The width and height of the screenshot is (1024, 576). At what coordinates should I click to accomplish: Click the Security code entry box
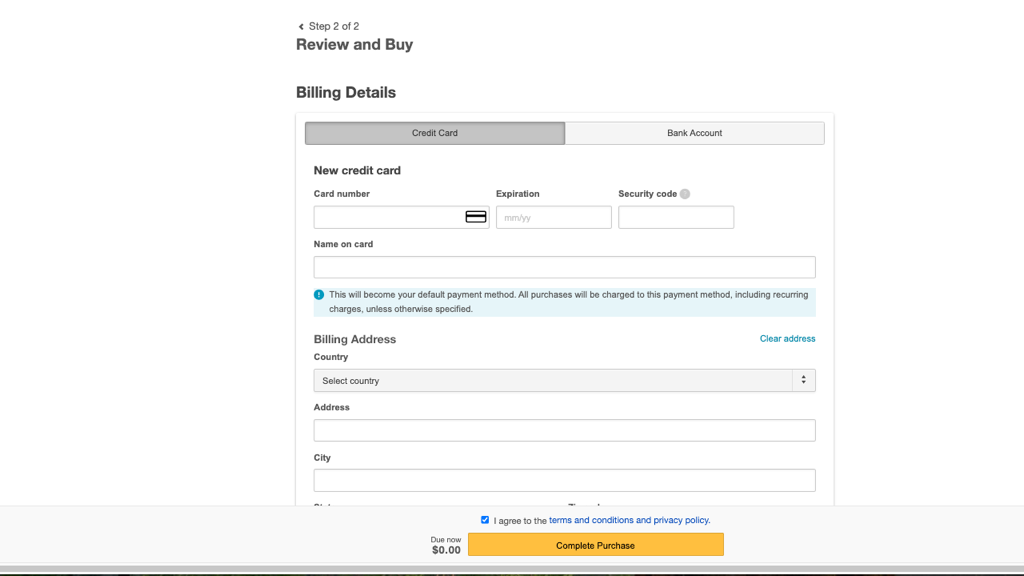(676, 216)
